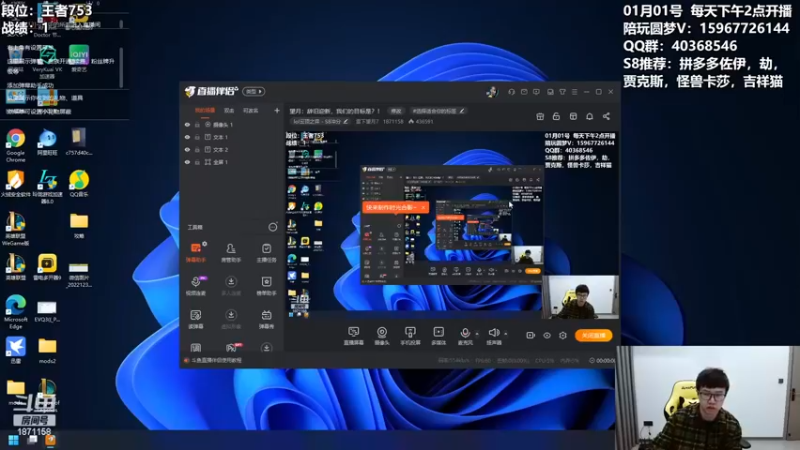Start recording with the camcorder icon
Image resolution: width=800 pixels, height=450 pixels.
point(530,335)
